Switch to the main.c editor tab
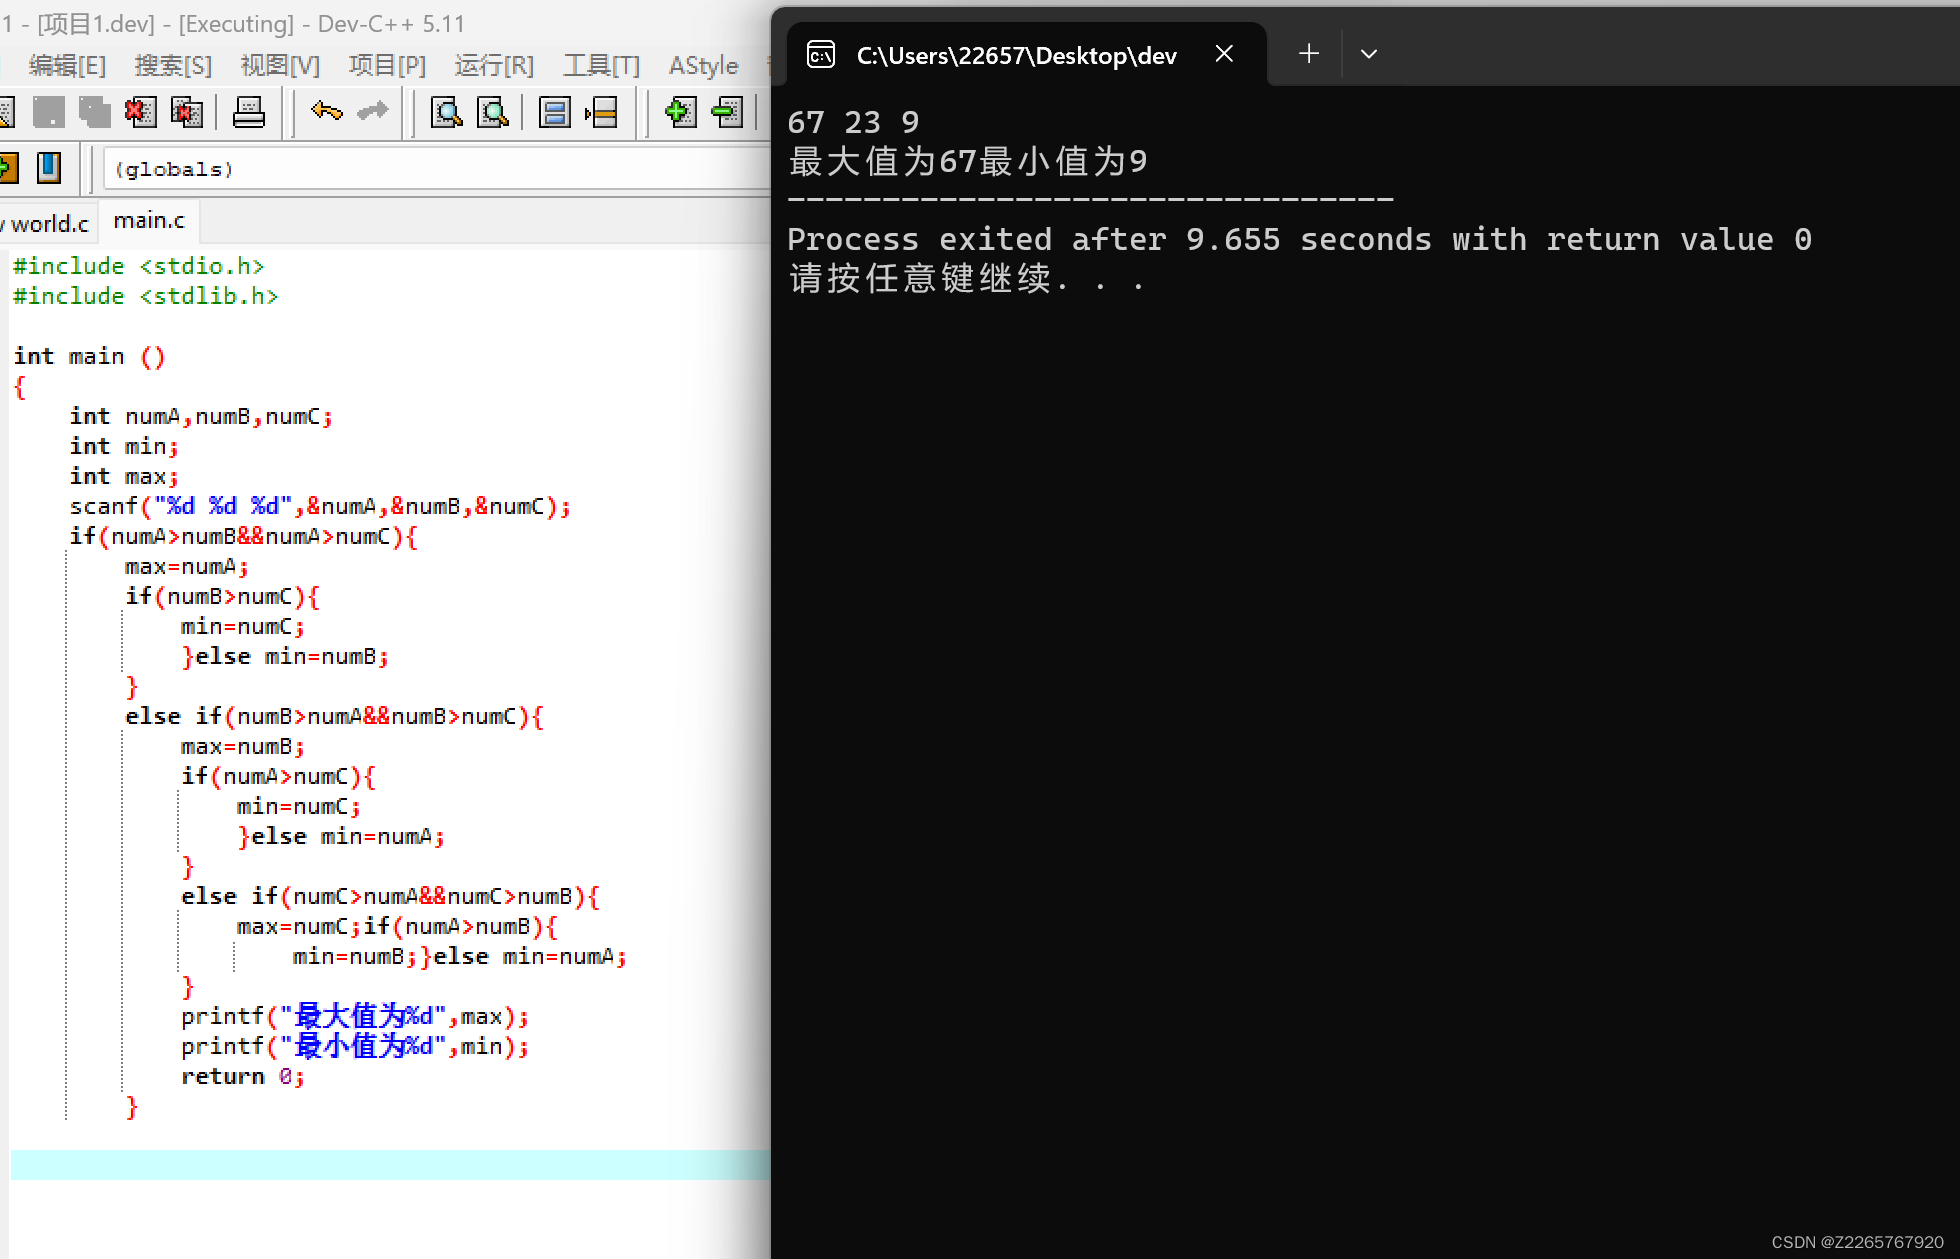1960x1259 pixels. [x=149, y=221]
